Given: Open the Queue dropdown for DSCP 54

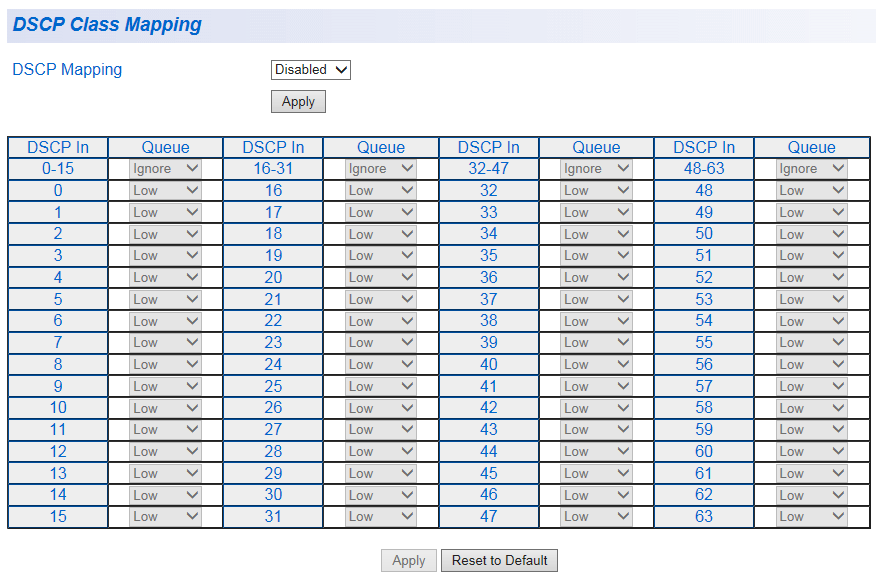Looking at the screenshot, I should pos(811,321).
